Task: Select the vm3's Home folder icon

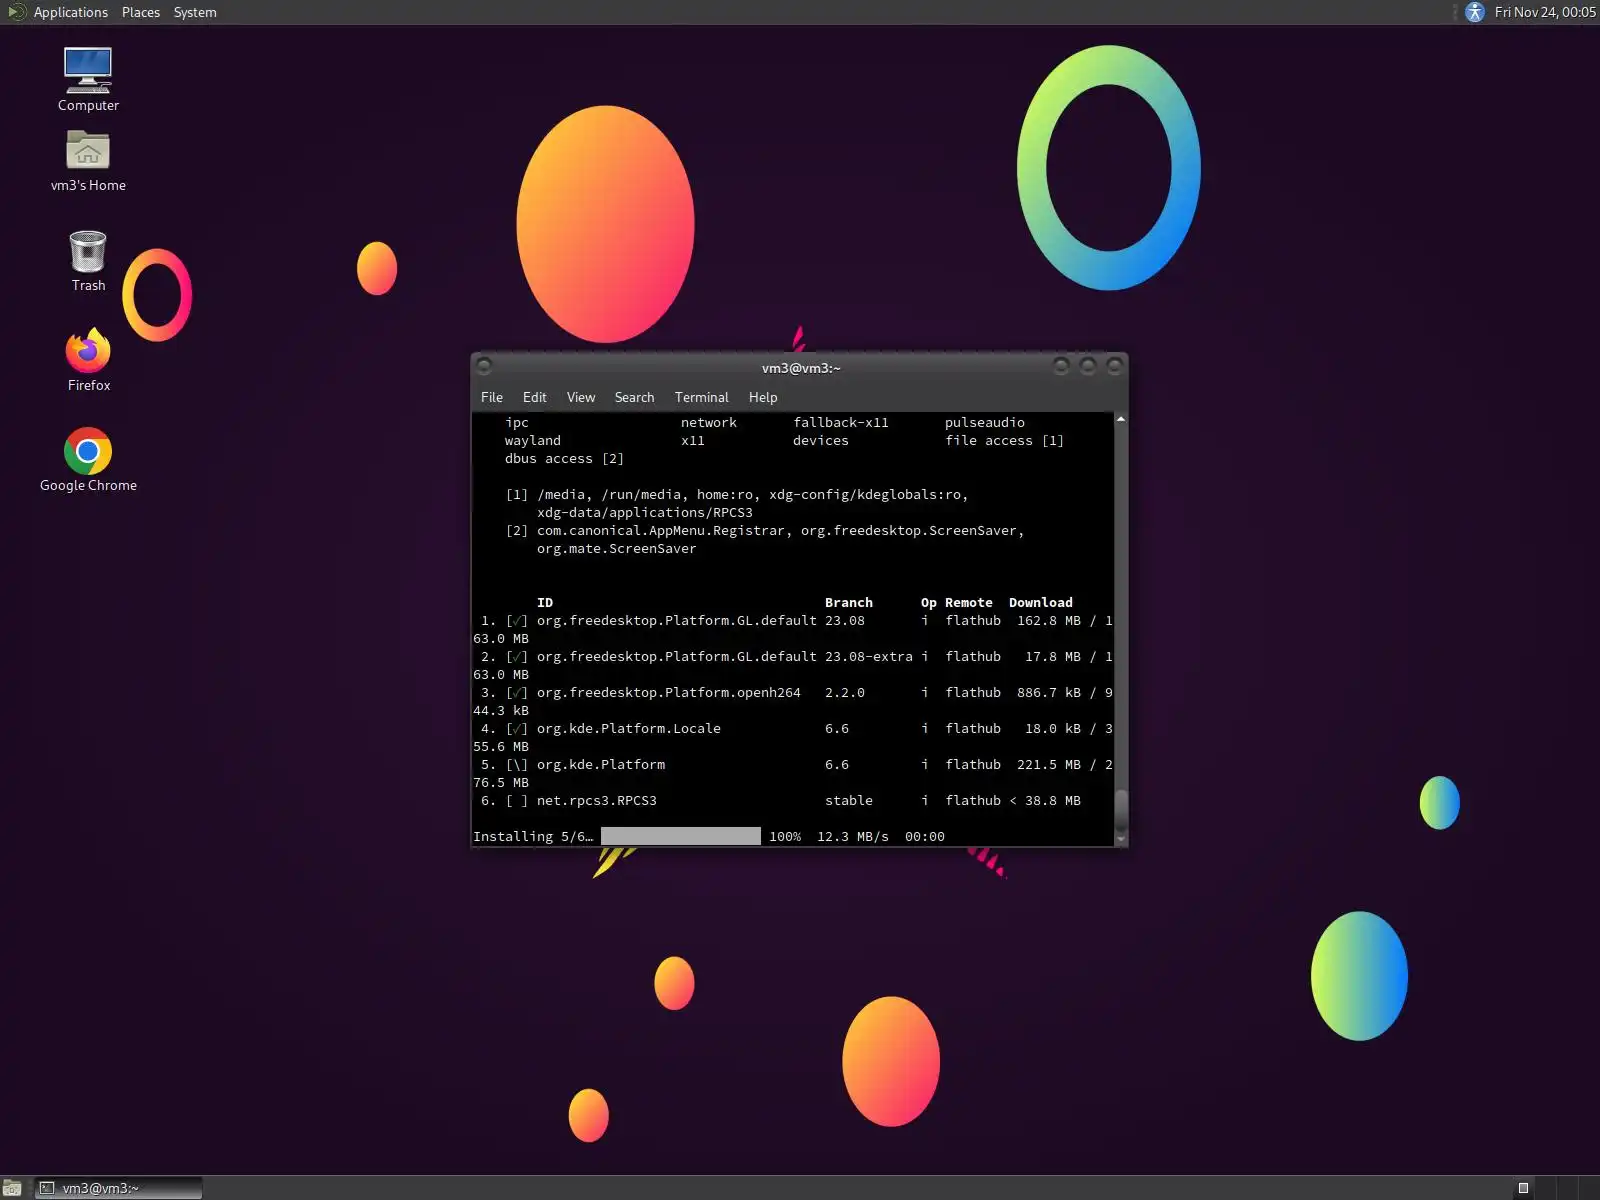Action: pos(88,160)
